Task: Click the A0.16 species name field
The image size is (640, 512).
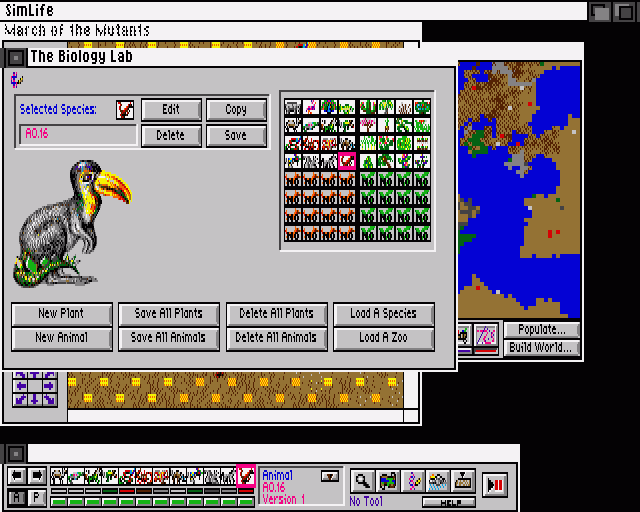Action: pyautogui.click(x=77, y=135)
